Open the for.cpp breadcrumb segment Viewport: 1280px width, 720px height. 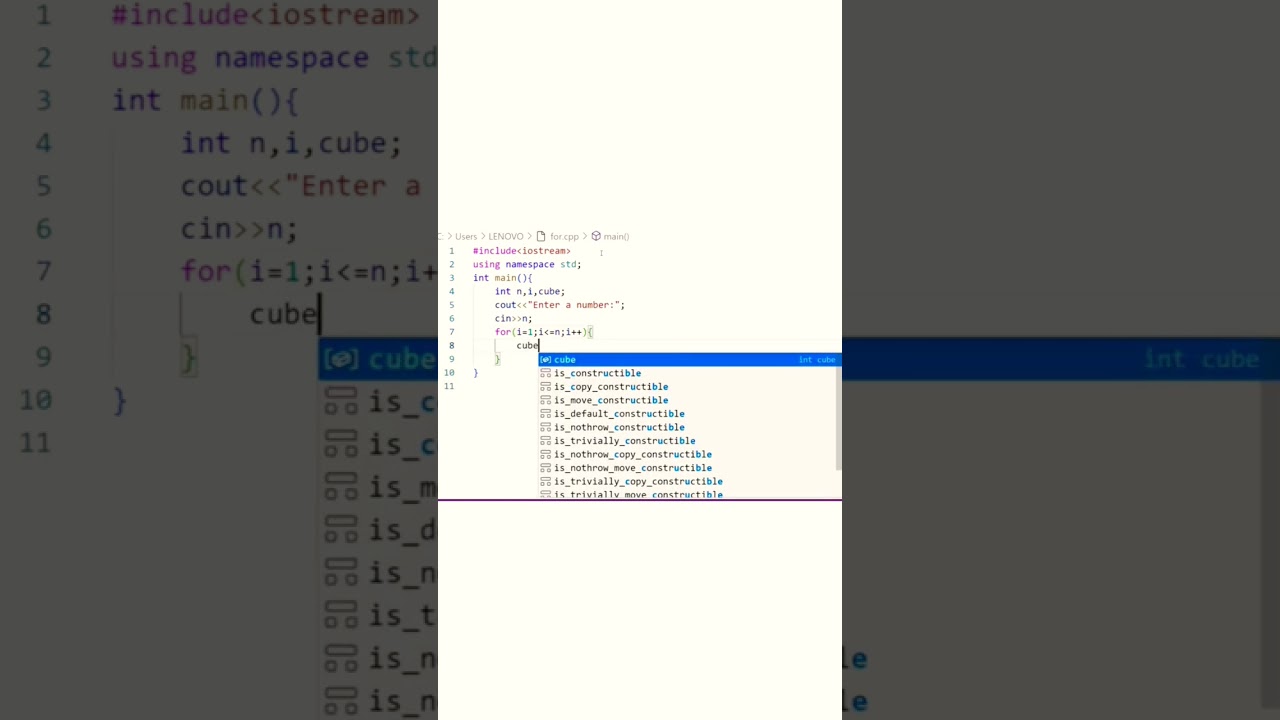pyautogui.click(x=564, y=236)
